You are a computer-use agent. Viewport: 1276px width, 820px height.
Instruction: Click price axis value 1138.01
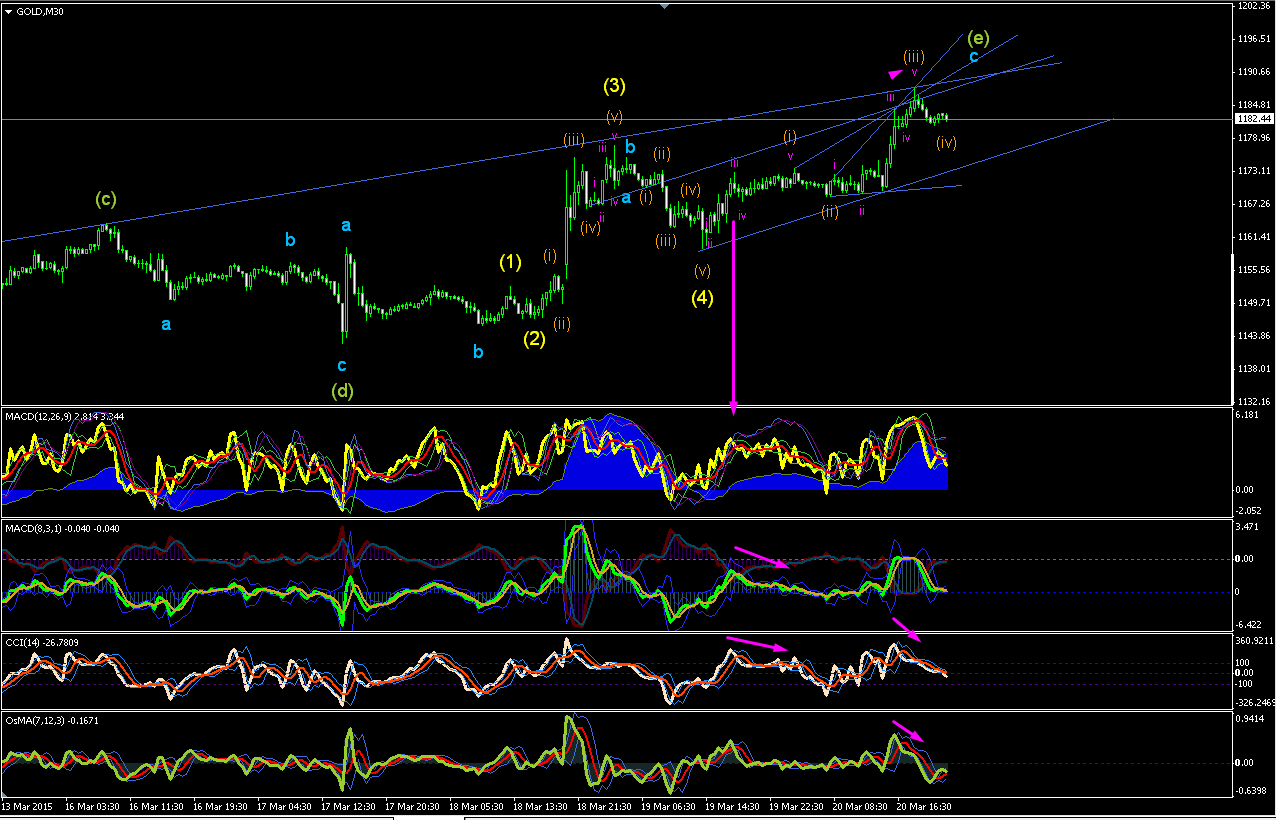(x=1252, y=369)
